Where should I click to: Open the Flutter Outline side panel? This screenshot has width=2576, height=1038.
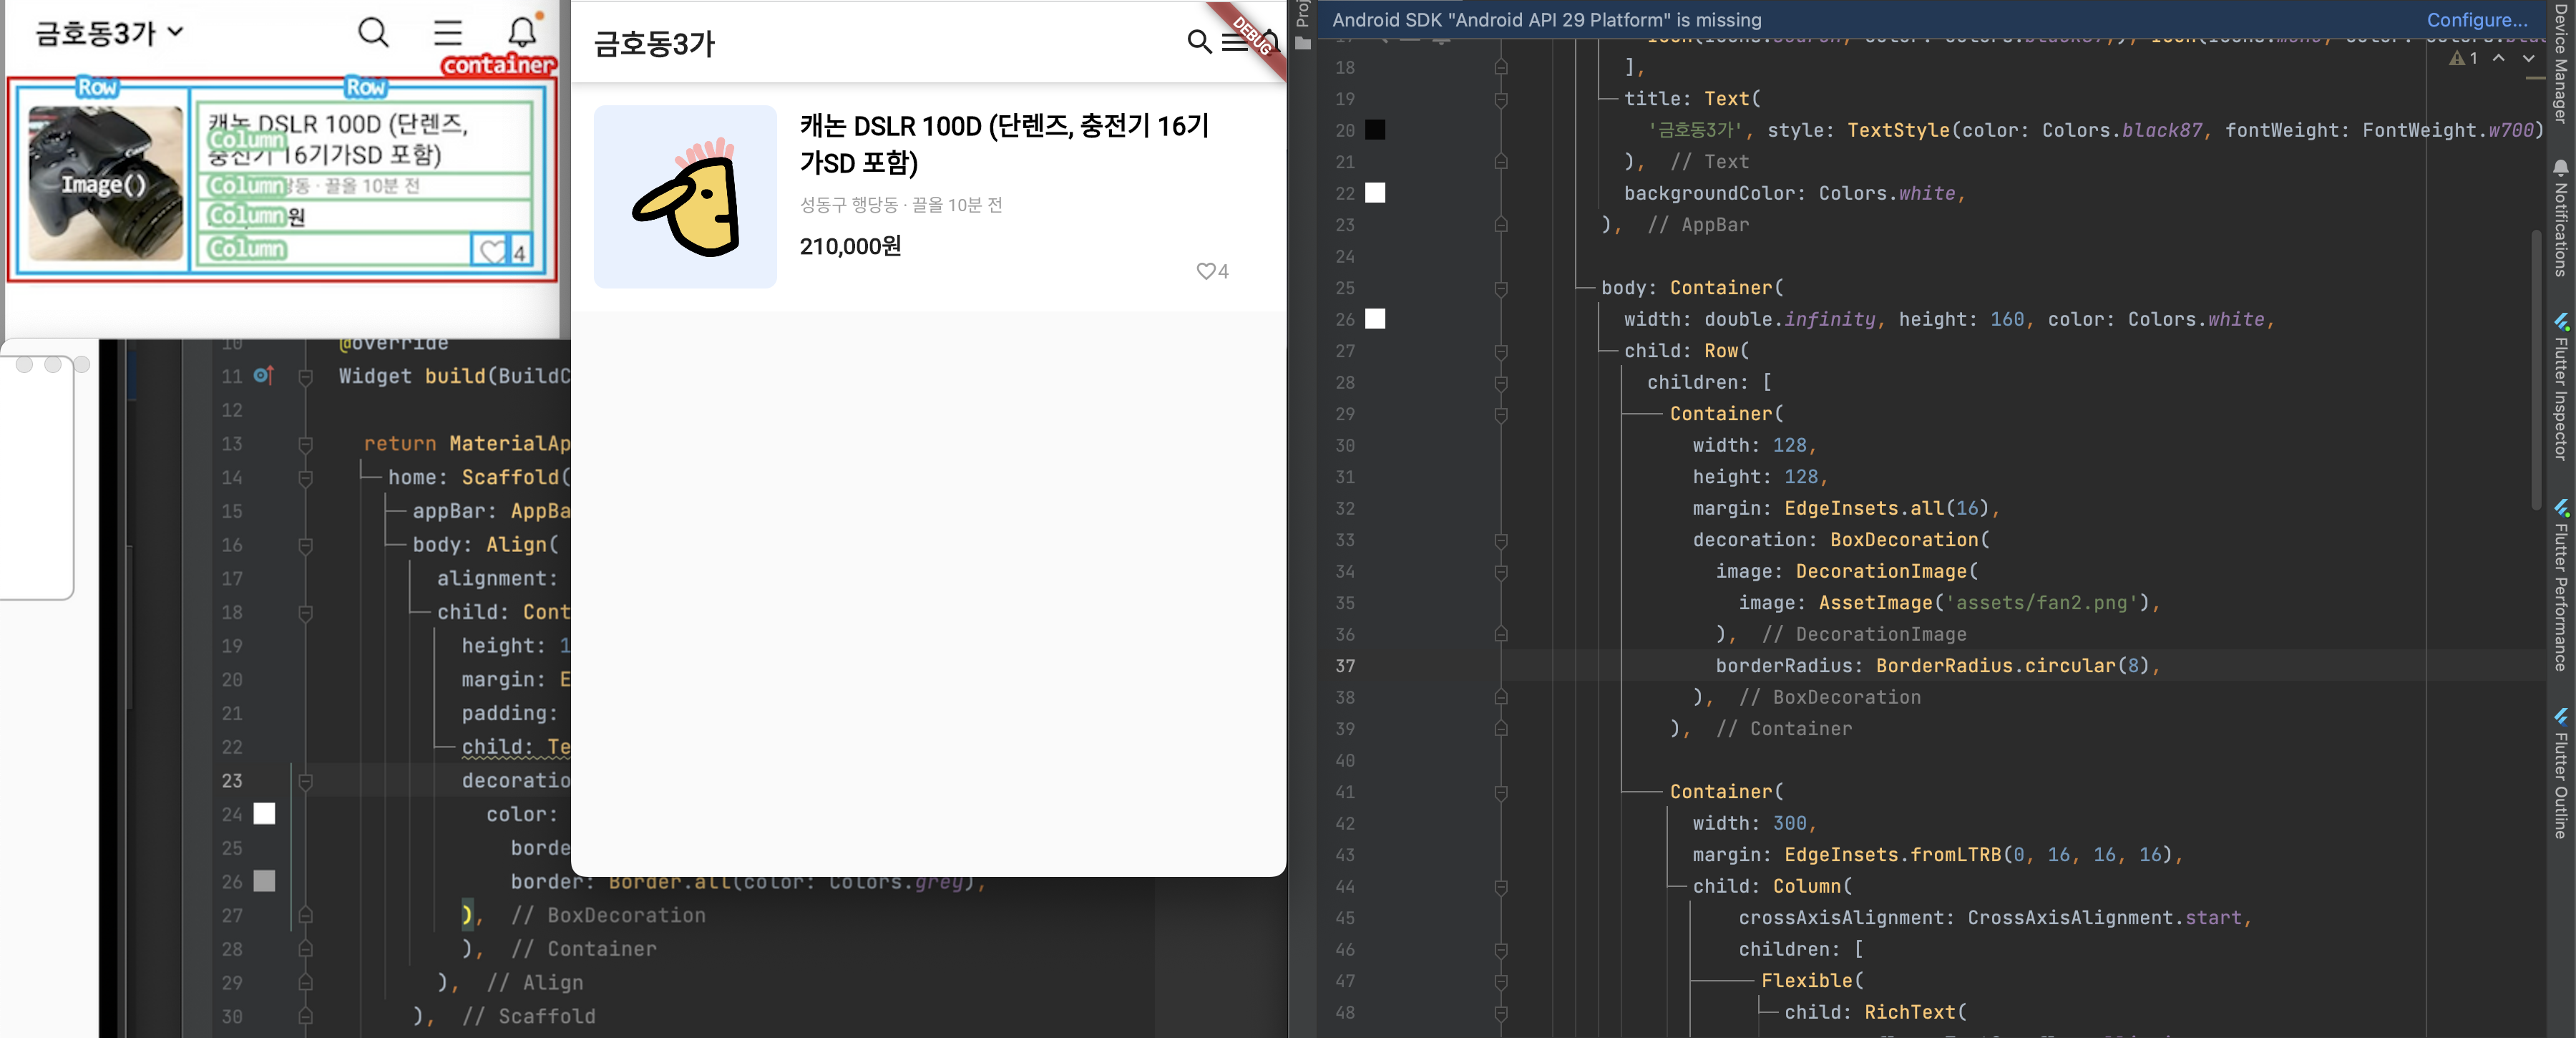point(2560,773)
